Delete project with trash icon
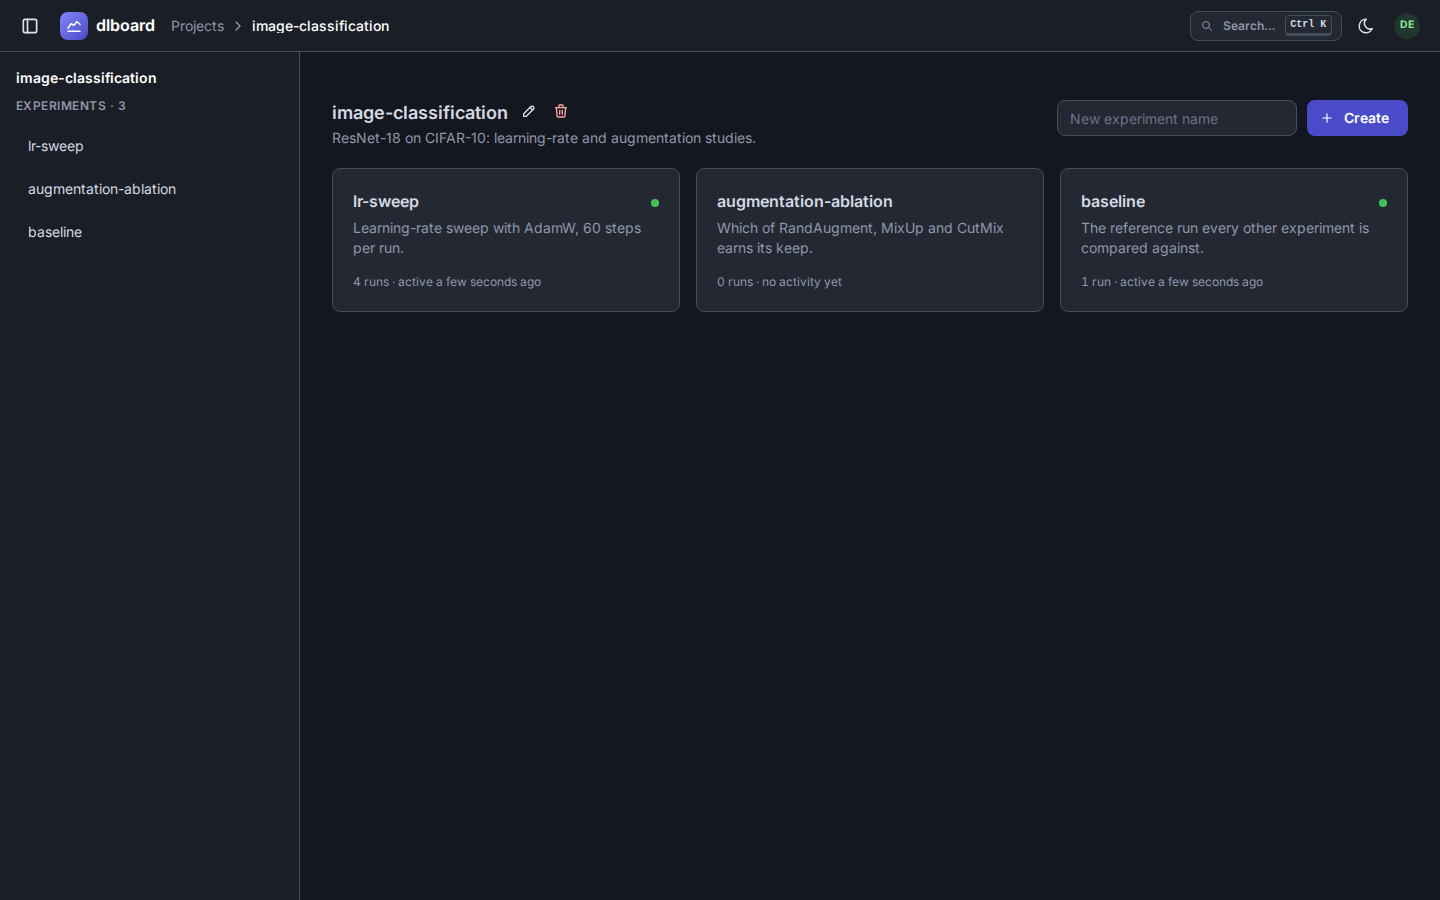Viewport: 1440px width, 900px height. coord(561,111)
